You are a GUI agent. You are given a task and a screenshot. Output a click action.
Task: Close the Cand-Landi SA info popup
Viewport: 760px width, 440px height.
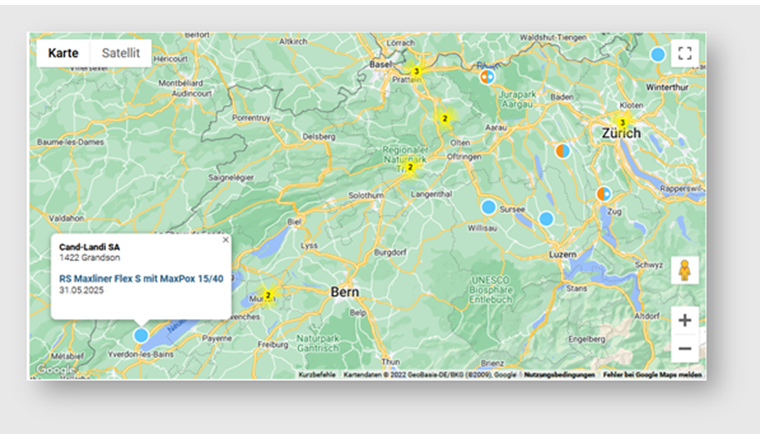point(225,240)
